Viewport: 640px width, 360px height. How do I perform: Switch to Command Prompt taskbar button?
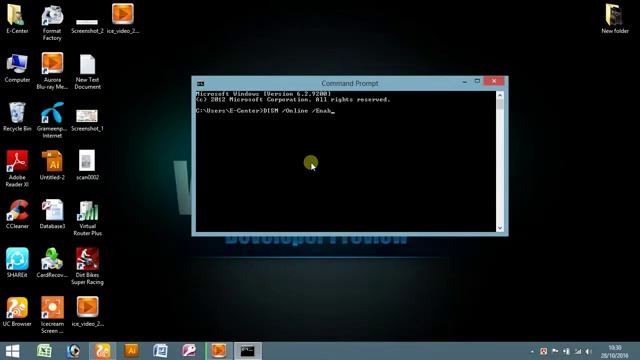248,351
